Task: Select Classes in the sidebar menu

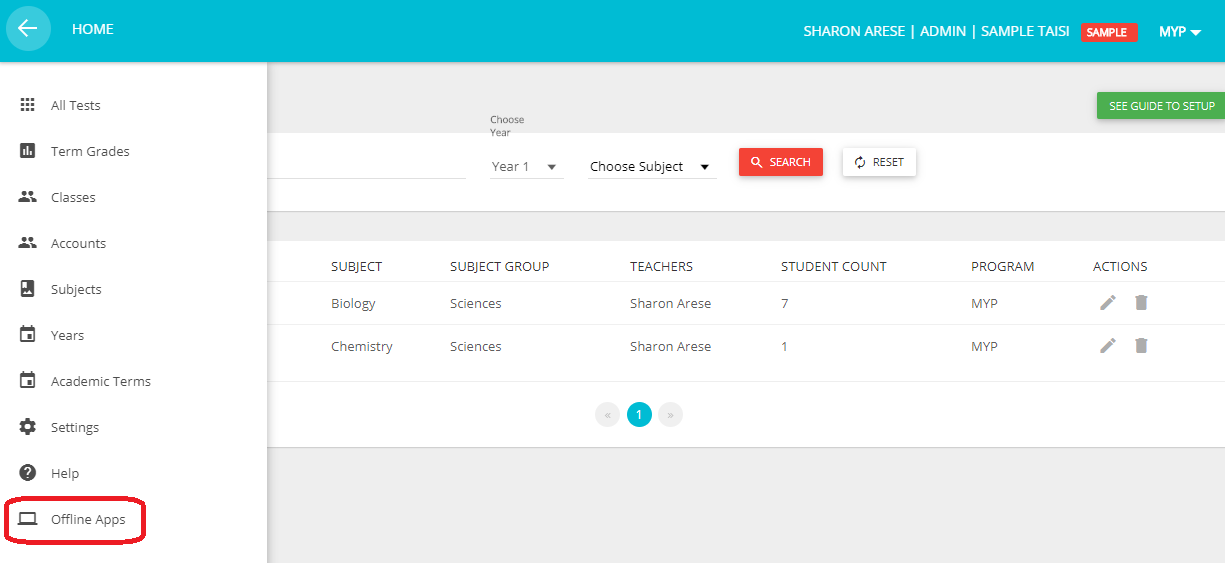Action: (x=73, y=197)
